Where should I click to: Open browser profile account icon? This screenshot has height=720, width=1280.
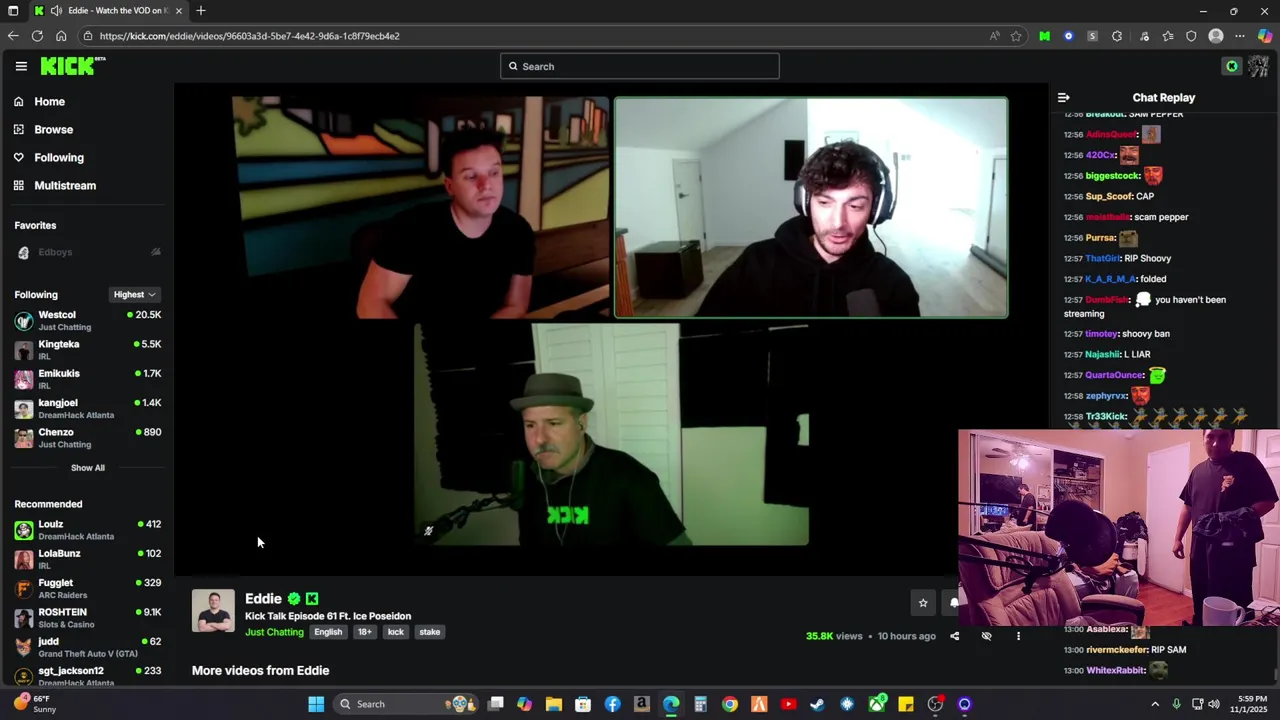tap(1216, 36)
